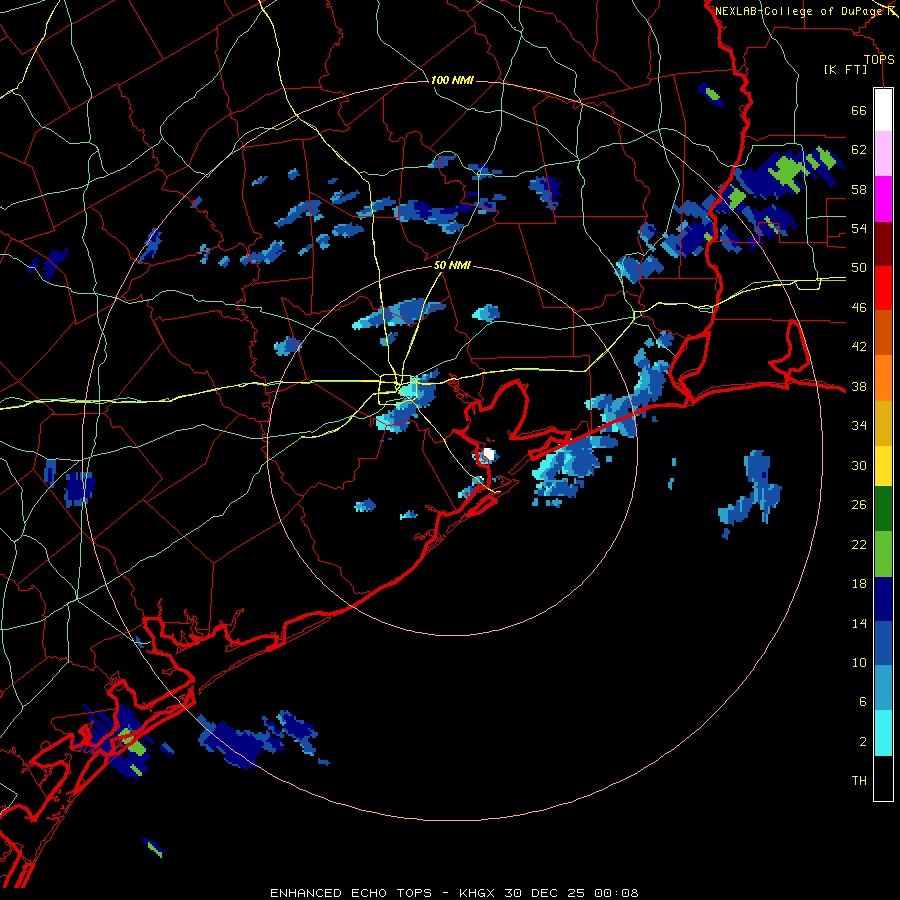Click the 'TOPS' legend title
The width and height of the screenshot is (900, 900).
[x=879, y=60]
